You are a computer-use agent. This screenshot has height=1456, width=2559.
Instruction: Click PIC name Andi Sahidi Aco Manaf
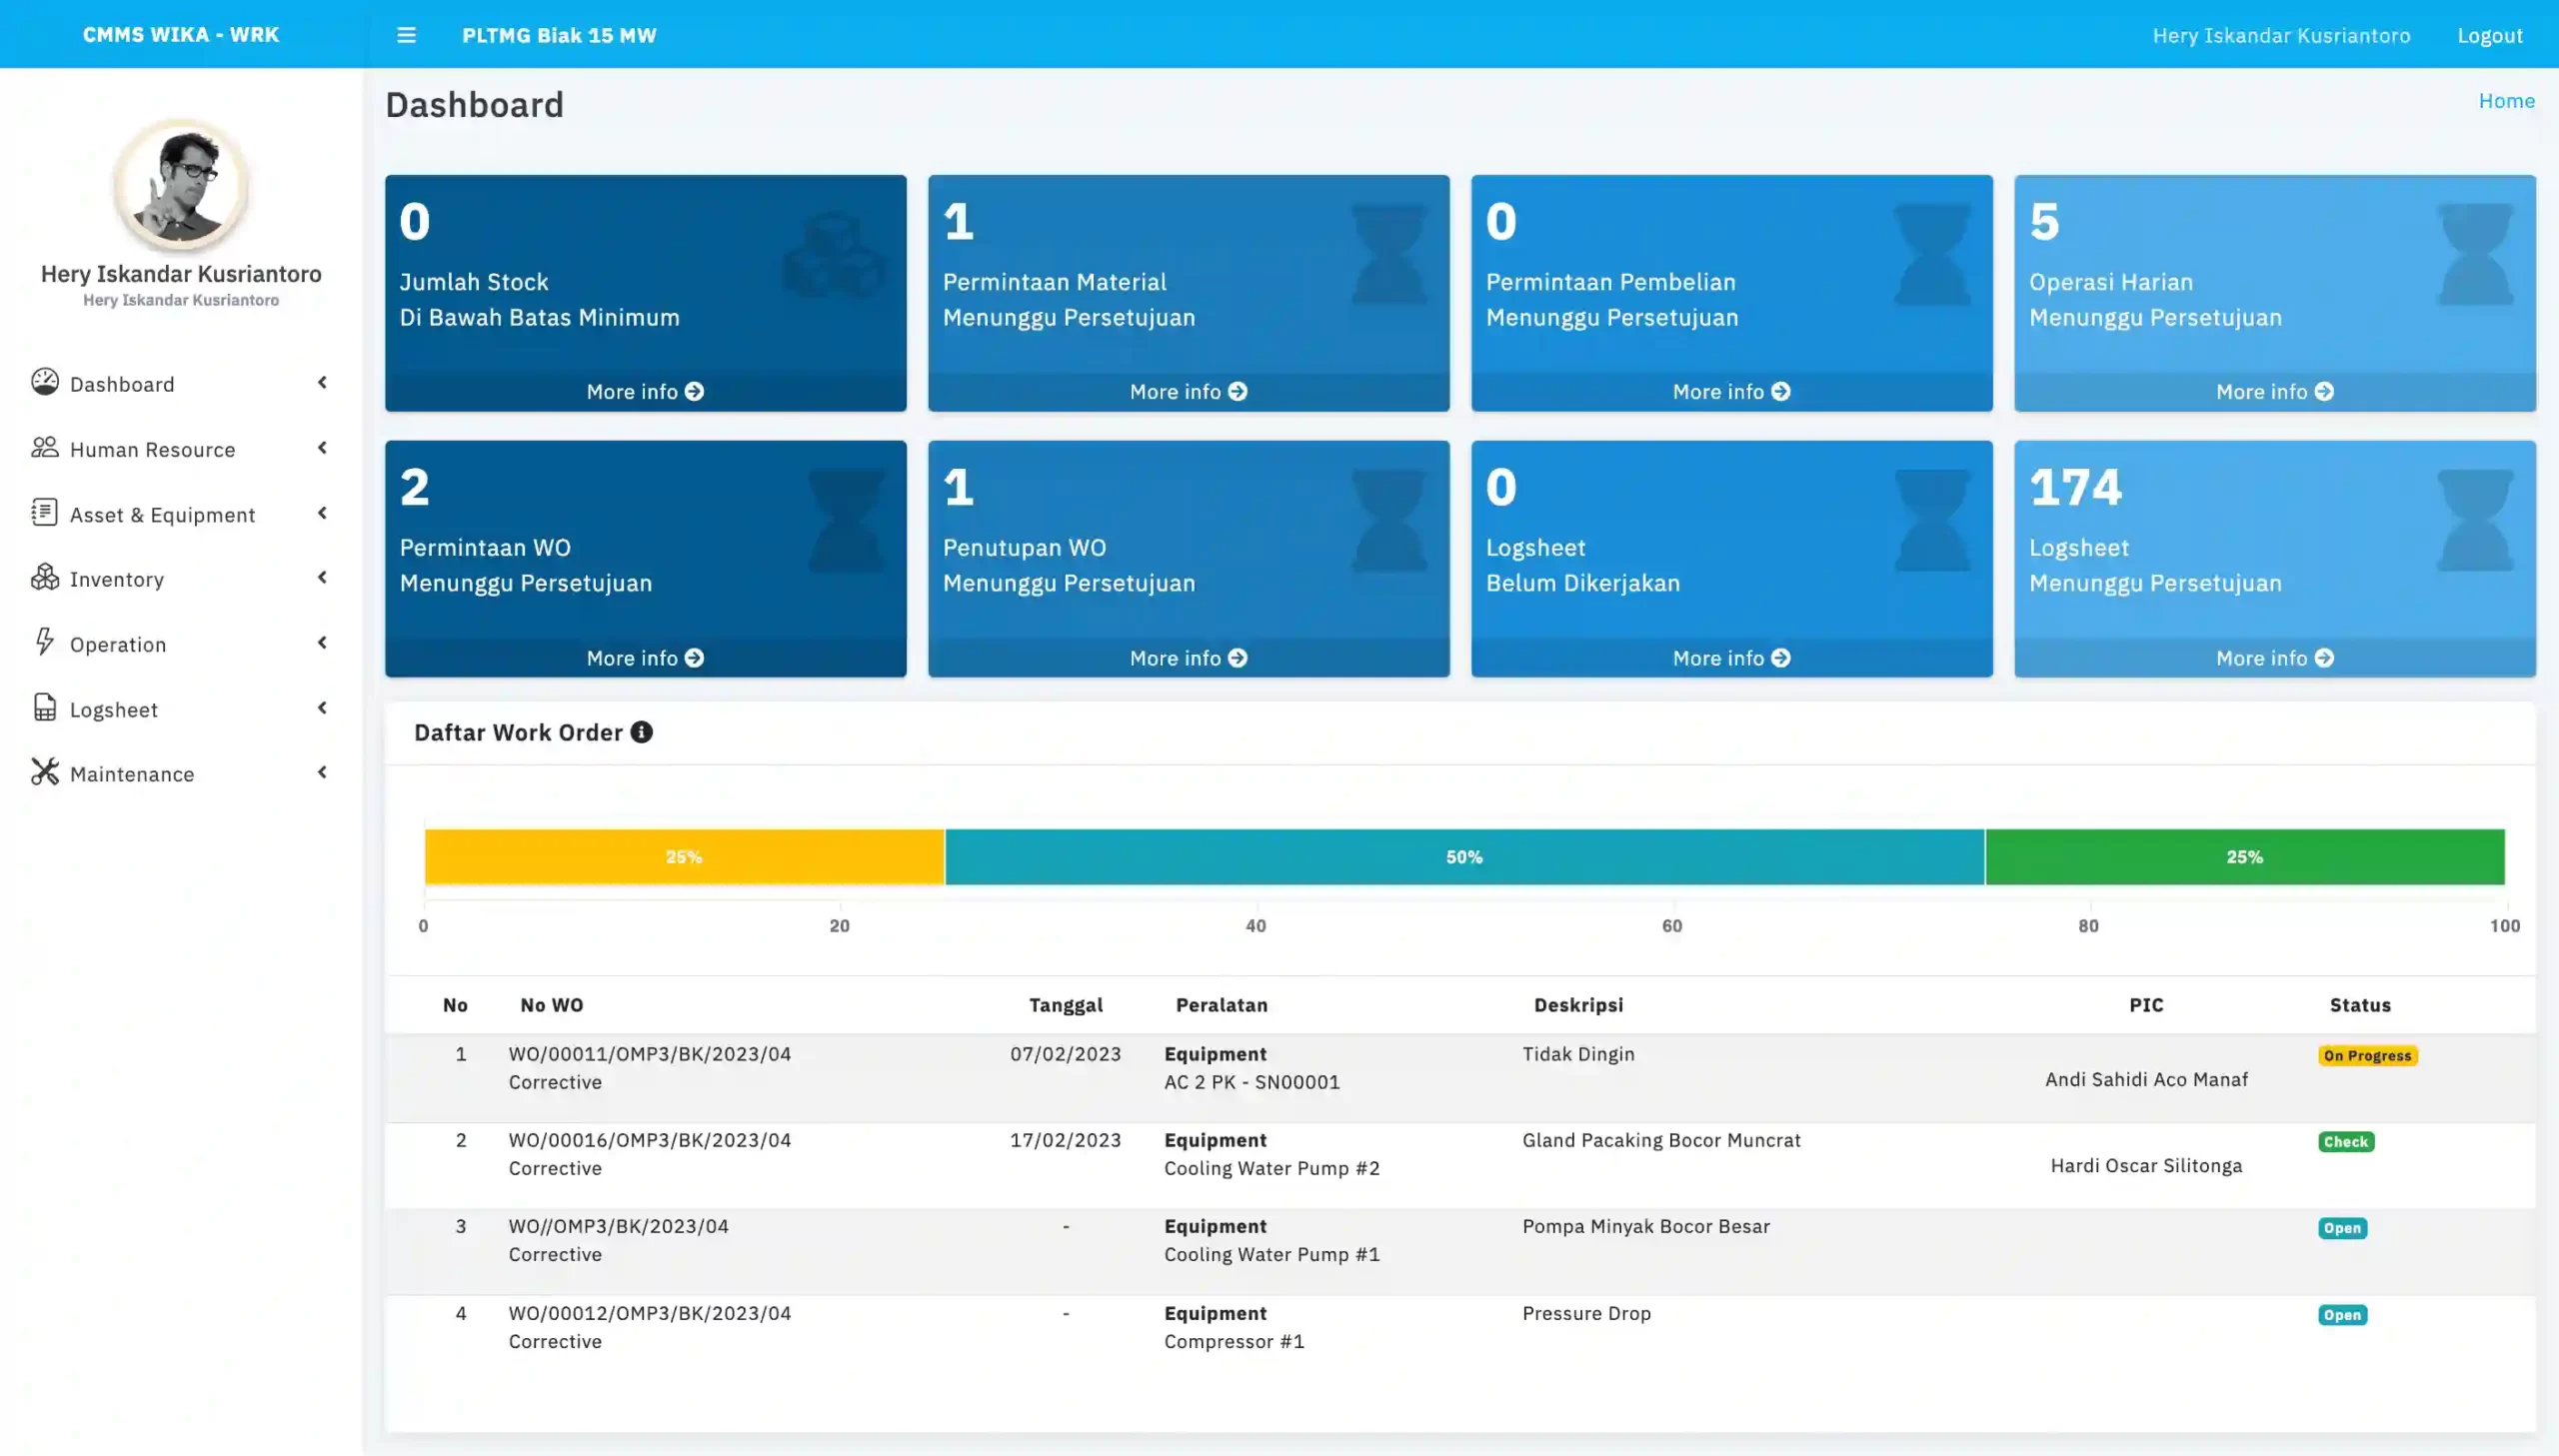click(x=2146, y=1079)
